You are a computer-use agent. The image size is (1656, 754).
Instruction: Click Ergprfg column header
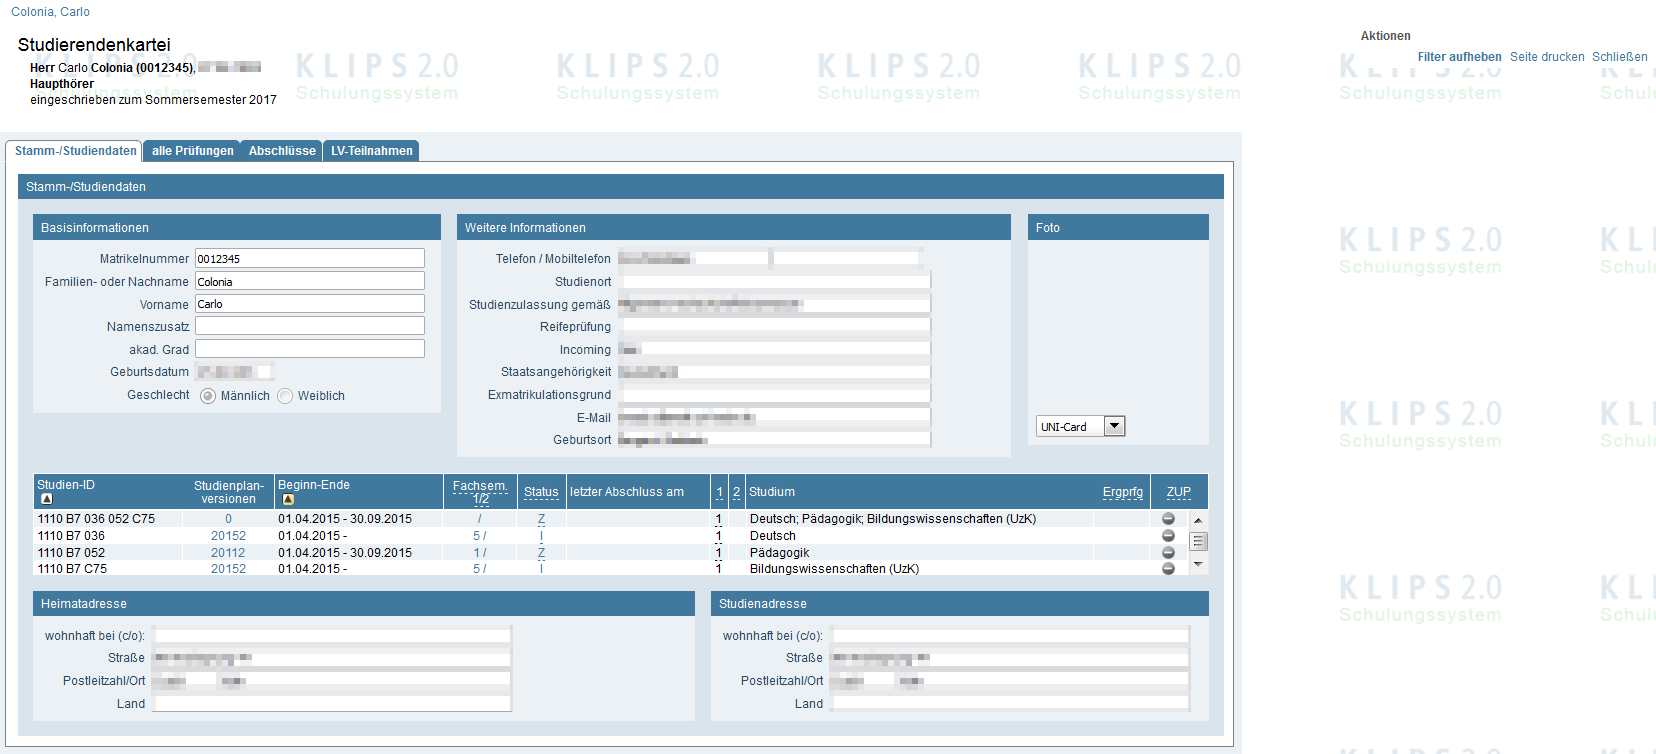click(1123, 492)
